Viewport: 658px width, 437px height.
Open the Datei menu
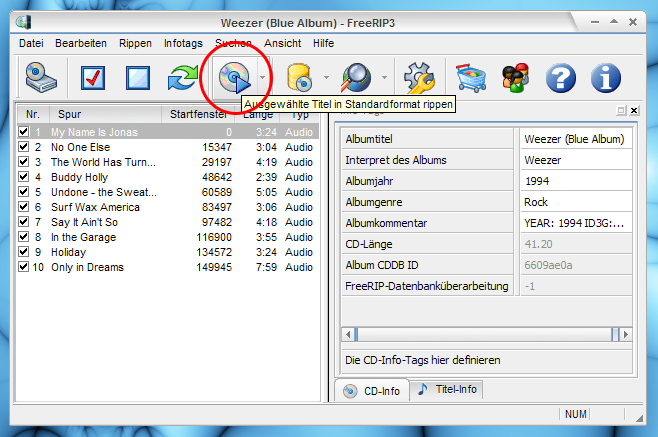31,43
